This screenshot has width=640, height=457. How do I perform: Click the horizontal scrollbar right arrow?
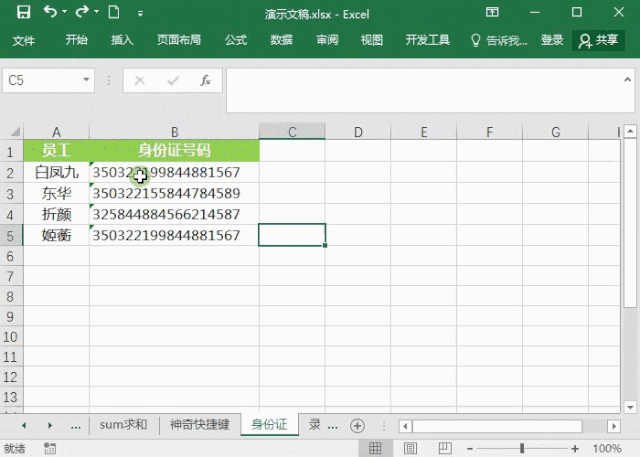tap(613, 426)
